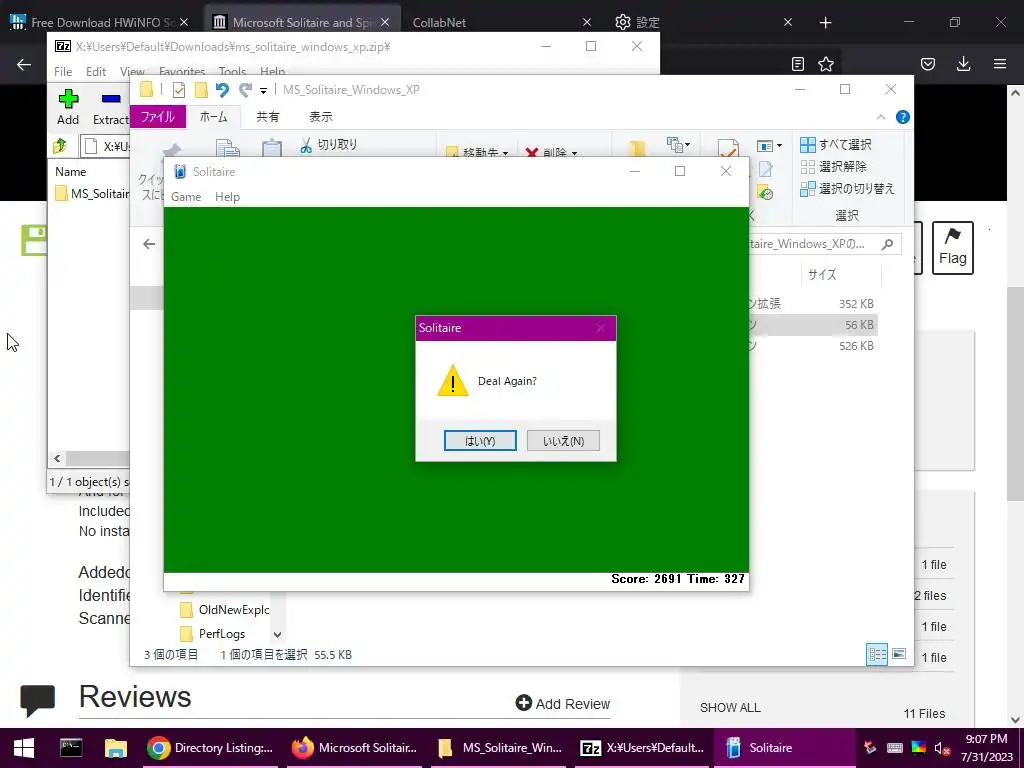Viewport: 1024px width, 768px height.
Task: Click the Solitaire window title icon
Action: (x=180, y=171)
